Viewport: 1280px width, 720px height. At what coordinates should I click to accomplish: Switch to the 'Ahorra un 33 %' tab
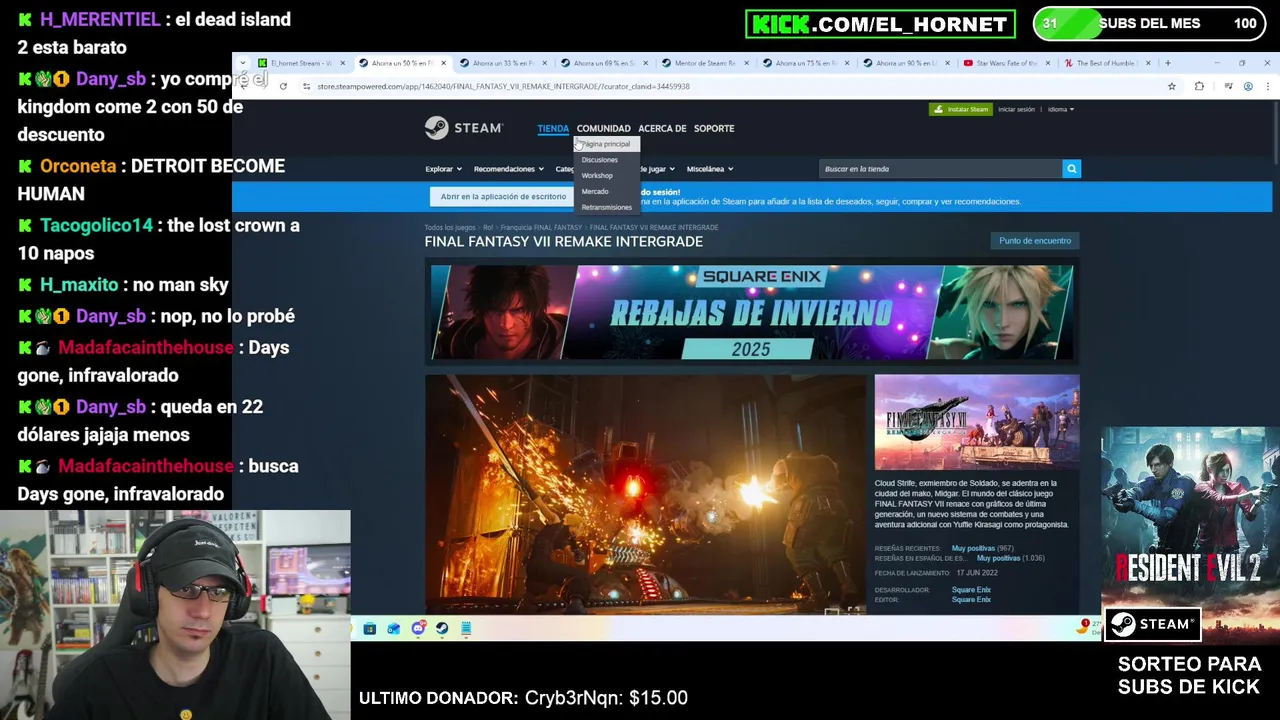503,63
